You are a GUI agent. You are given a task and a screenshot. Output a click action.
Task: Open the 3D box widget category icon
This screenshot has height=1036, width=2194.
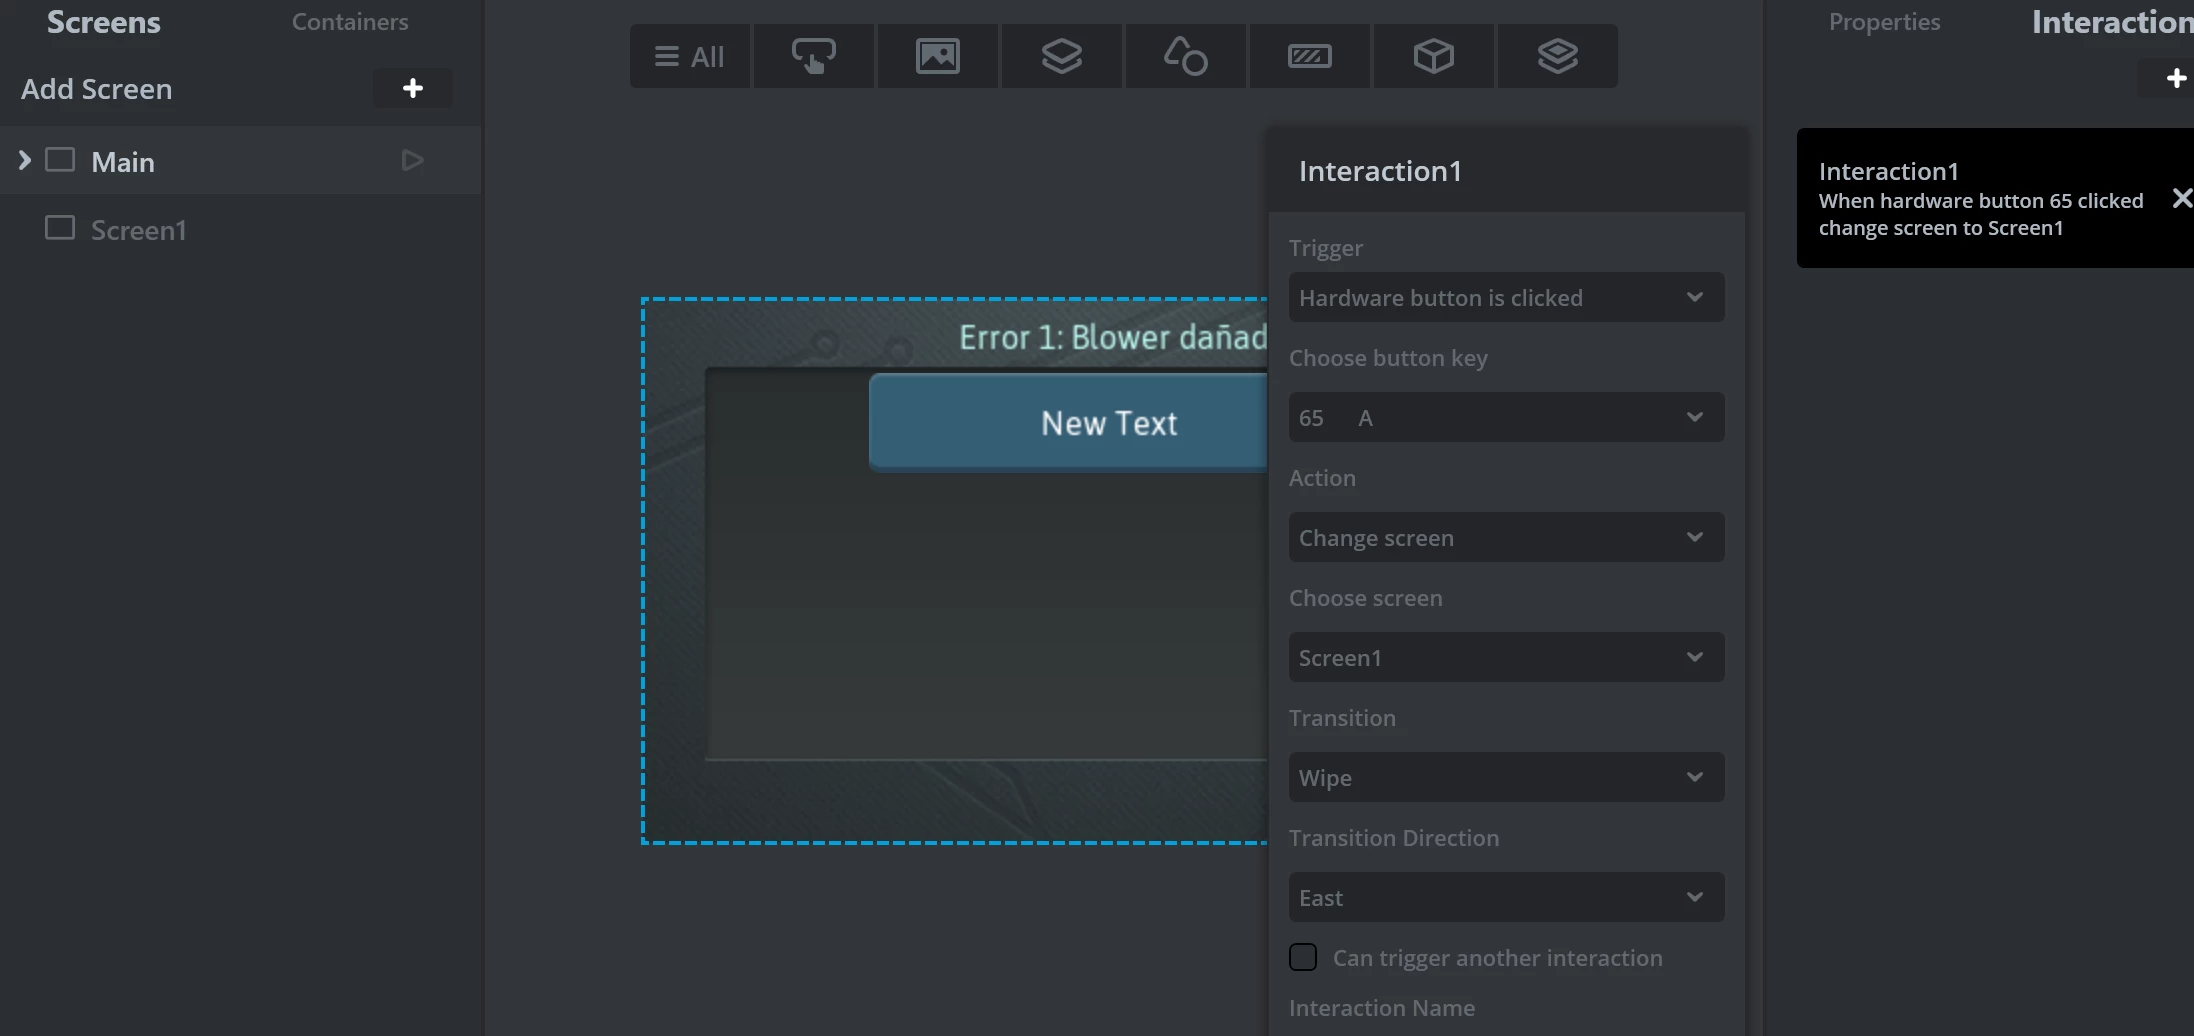pyautogui.click(x=1433, y=56)
